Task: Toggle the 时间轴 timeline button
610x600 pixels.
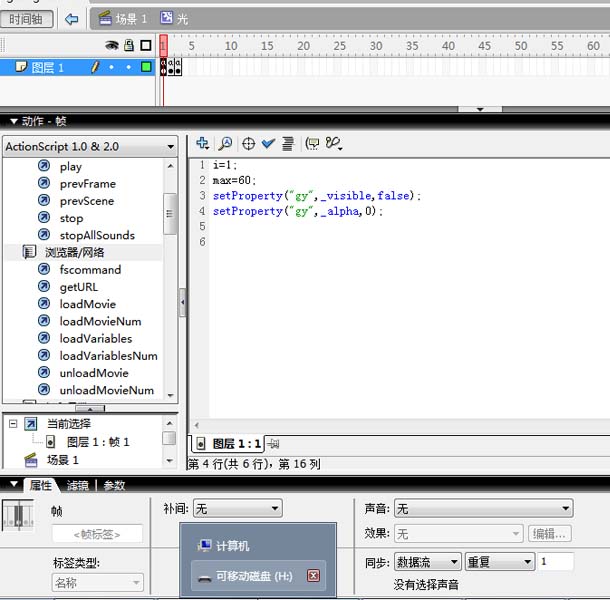Action: (26, 19)
